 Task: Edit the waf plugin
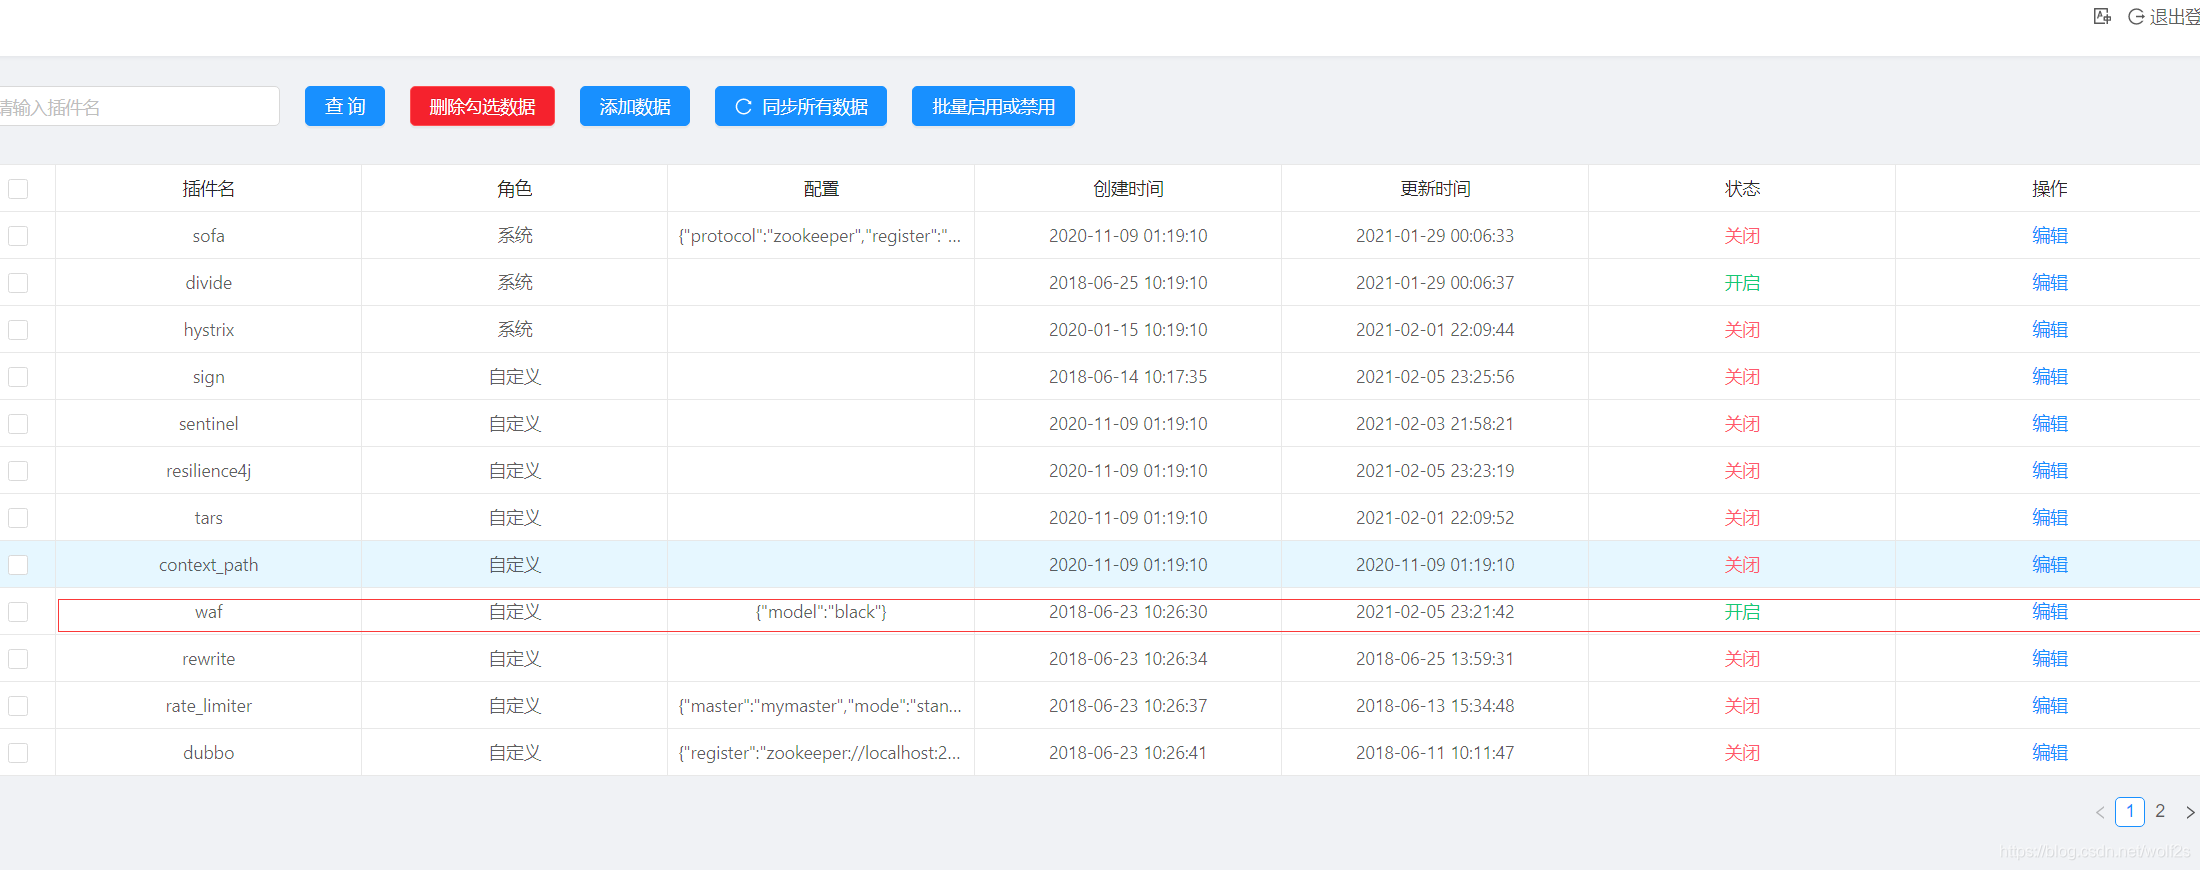pyautogui.click(x=2049, y=612)
